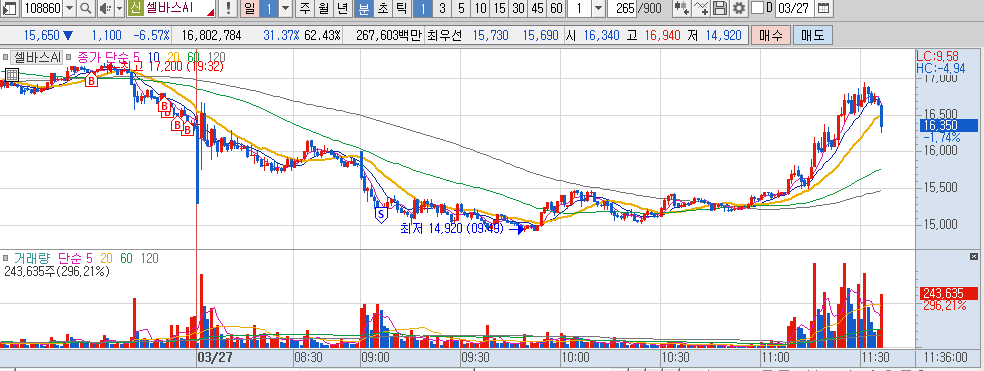Image resolution: width=984 pixels, height=371 pixels.
Task: Expand stock code 108860 dropdown
Action: [69, 9]
